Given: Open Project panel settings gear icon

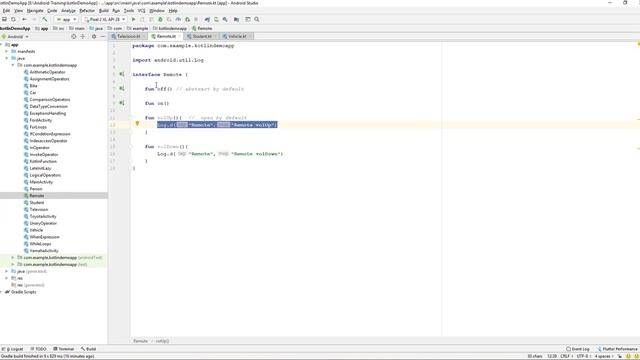Looking at the screenshot, I should point(94,36).
